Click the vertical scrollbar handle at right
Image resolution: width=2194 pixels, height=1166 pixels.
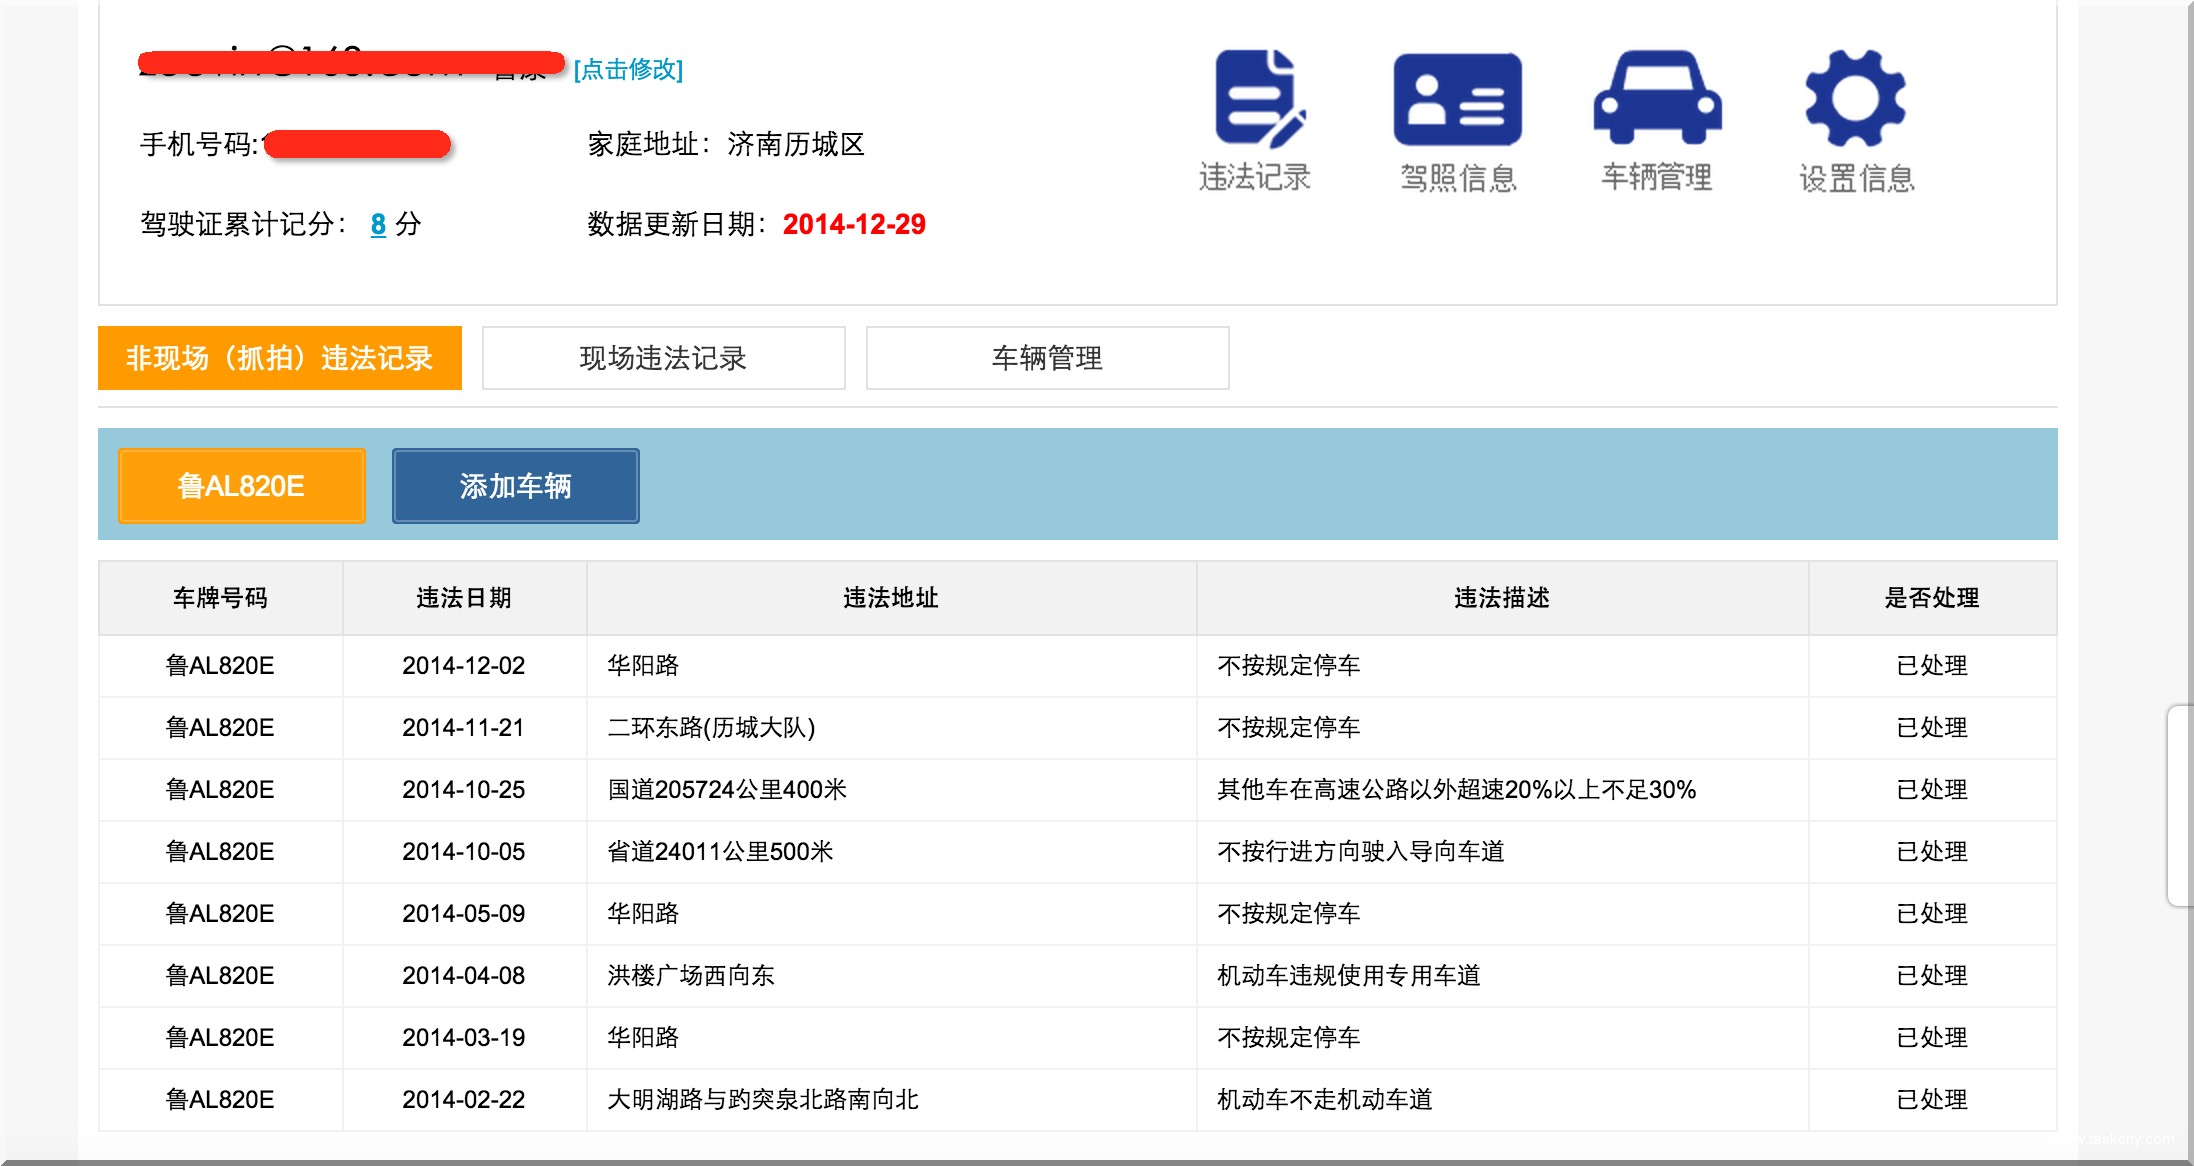click(x=2180, y=806)
